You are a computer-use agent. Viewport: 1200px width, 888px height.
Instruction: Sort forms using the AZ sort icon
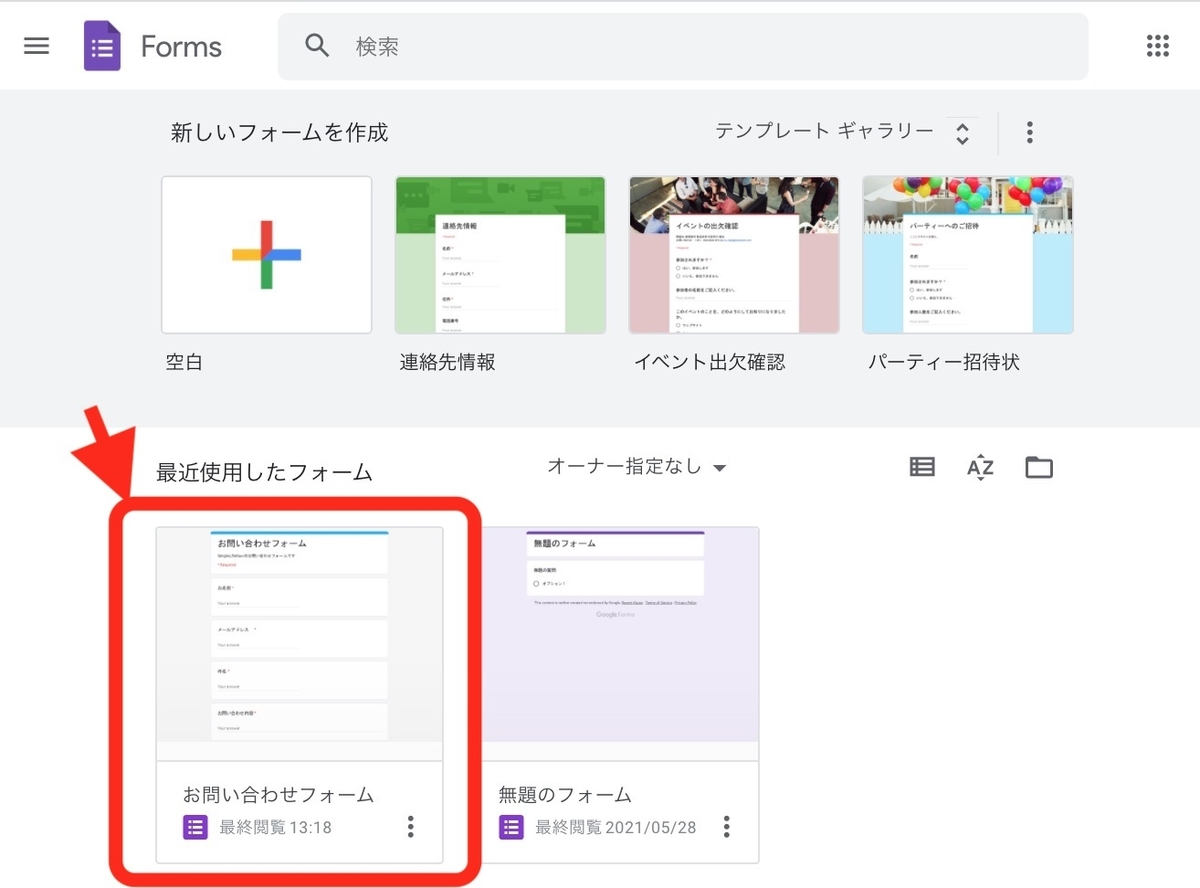pyautogui.click(x=980, y=466)
